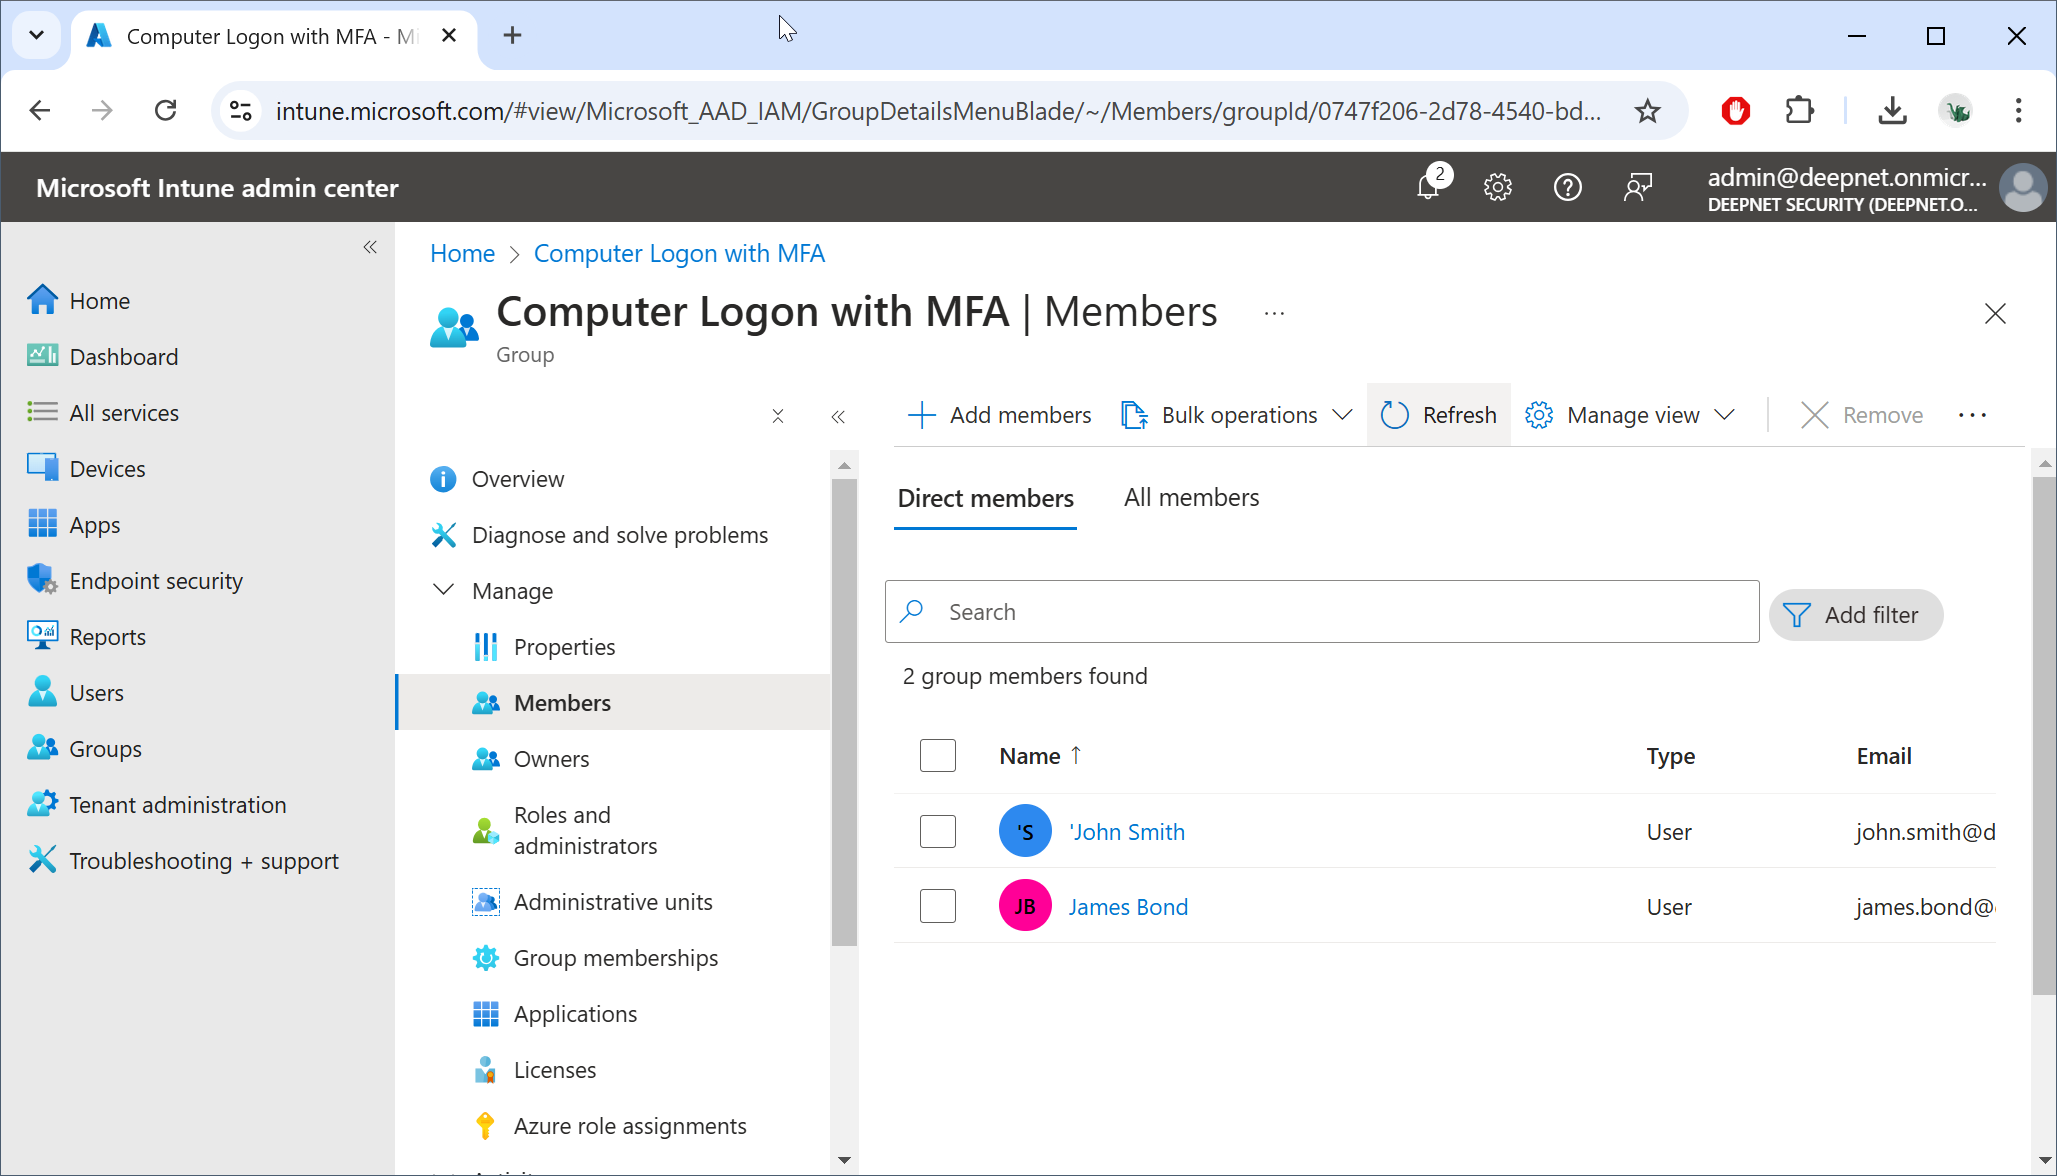Select Owners in group menu
Screen dimensions: 2057x1176
(551, 759)
